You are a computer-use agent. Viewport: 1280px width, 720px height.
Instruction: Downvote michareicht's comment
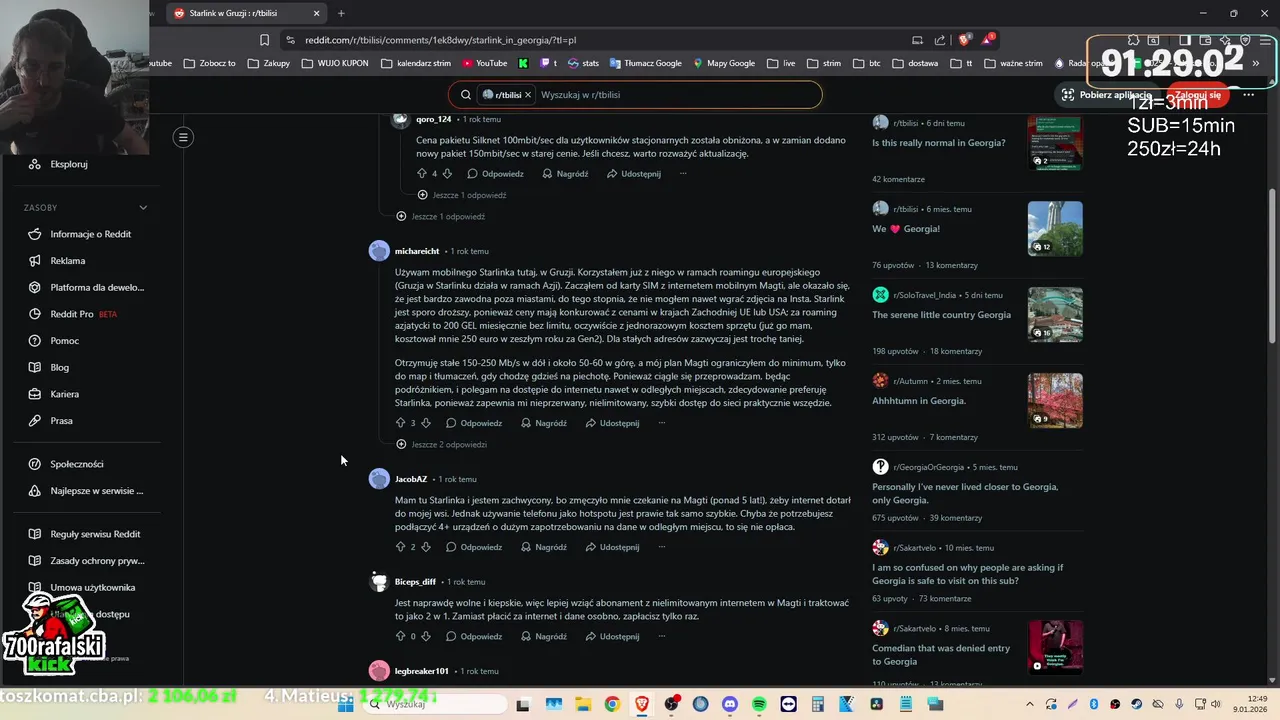pyautogui.click(x=425, y=423)
